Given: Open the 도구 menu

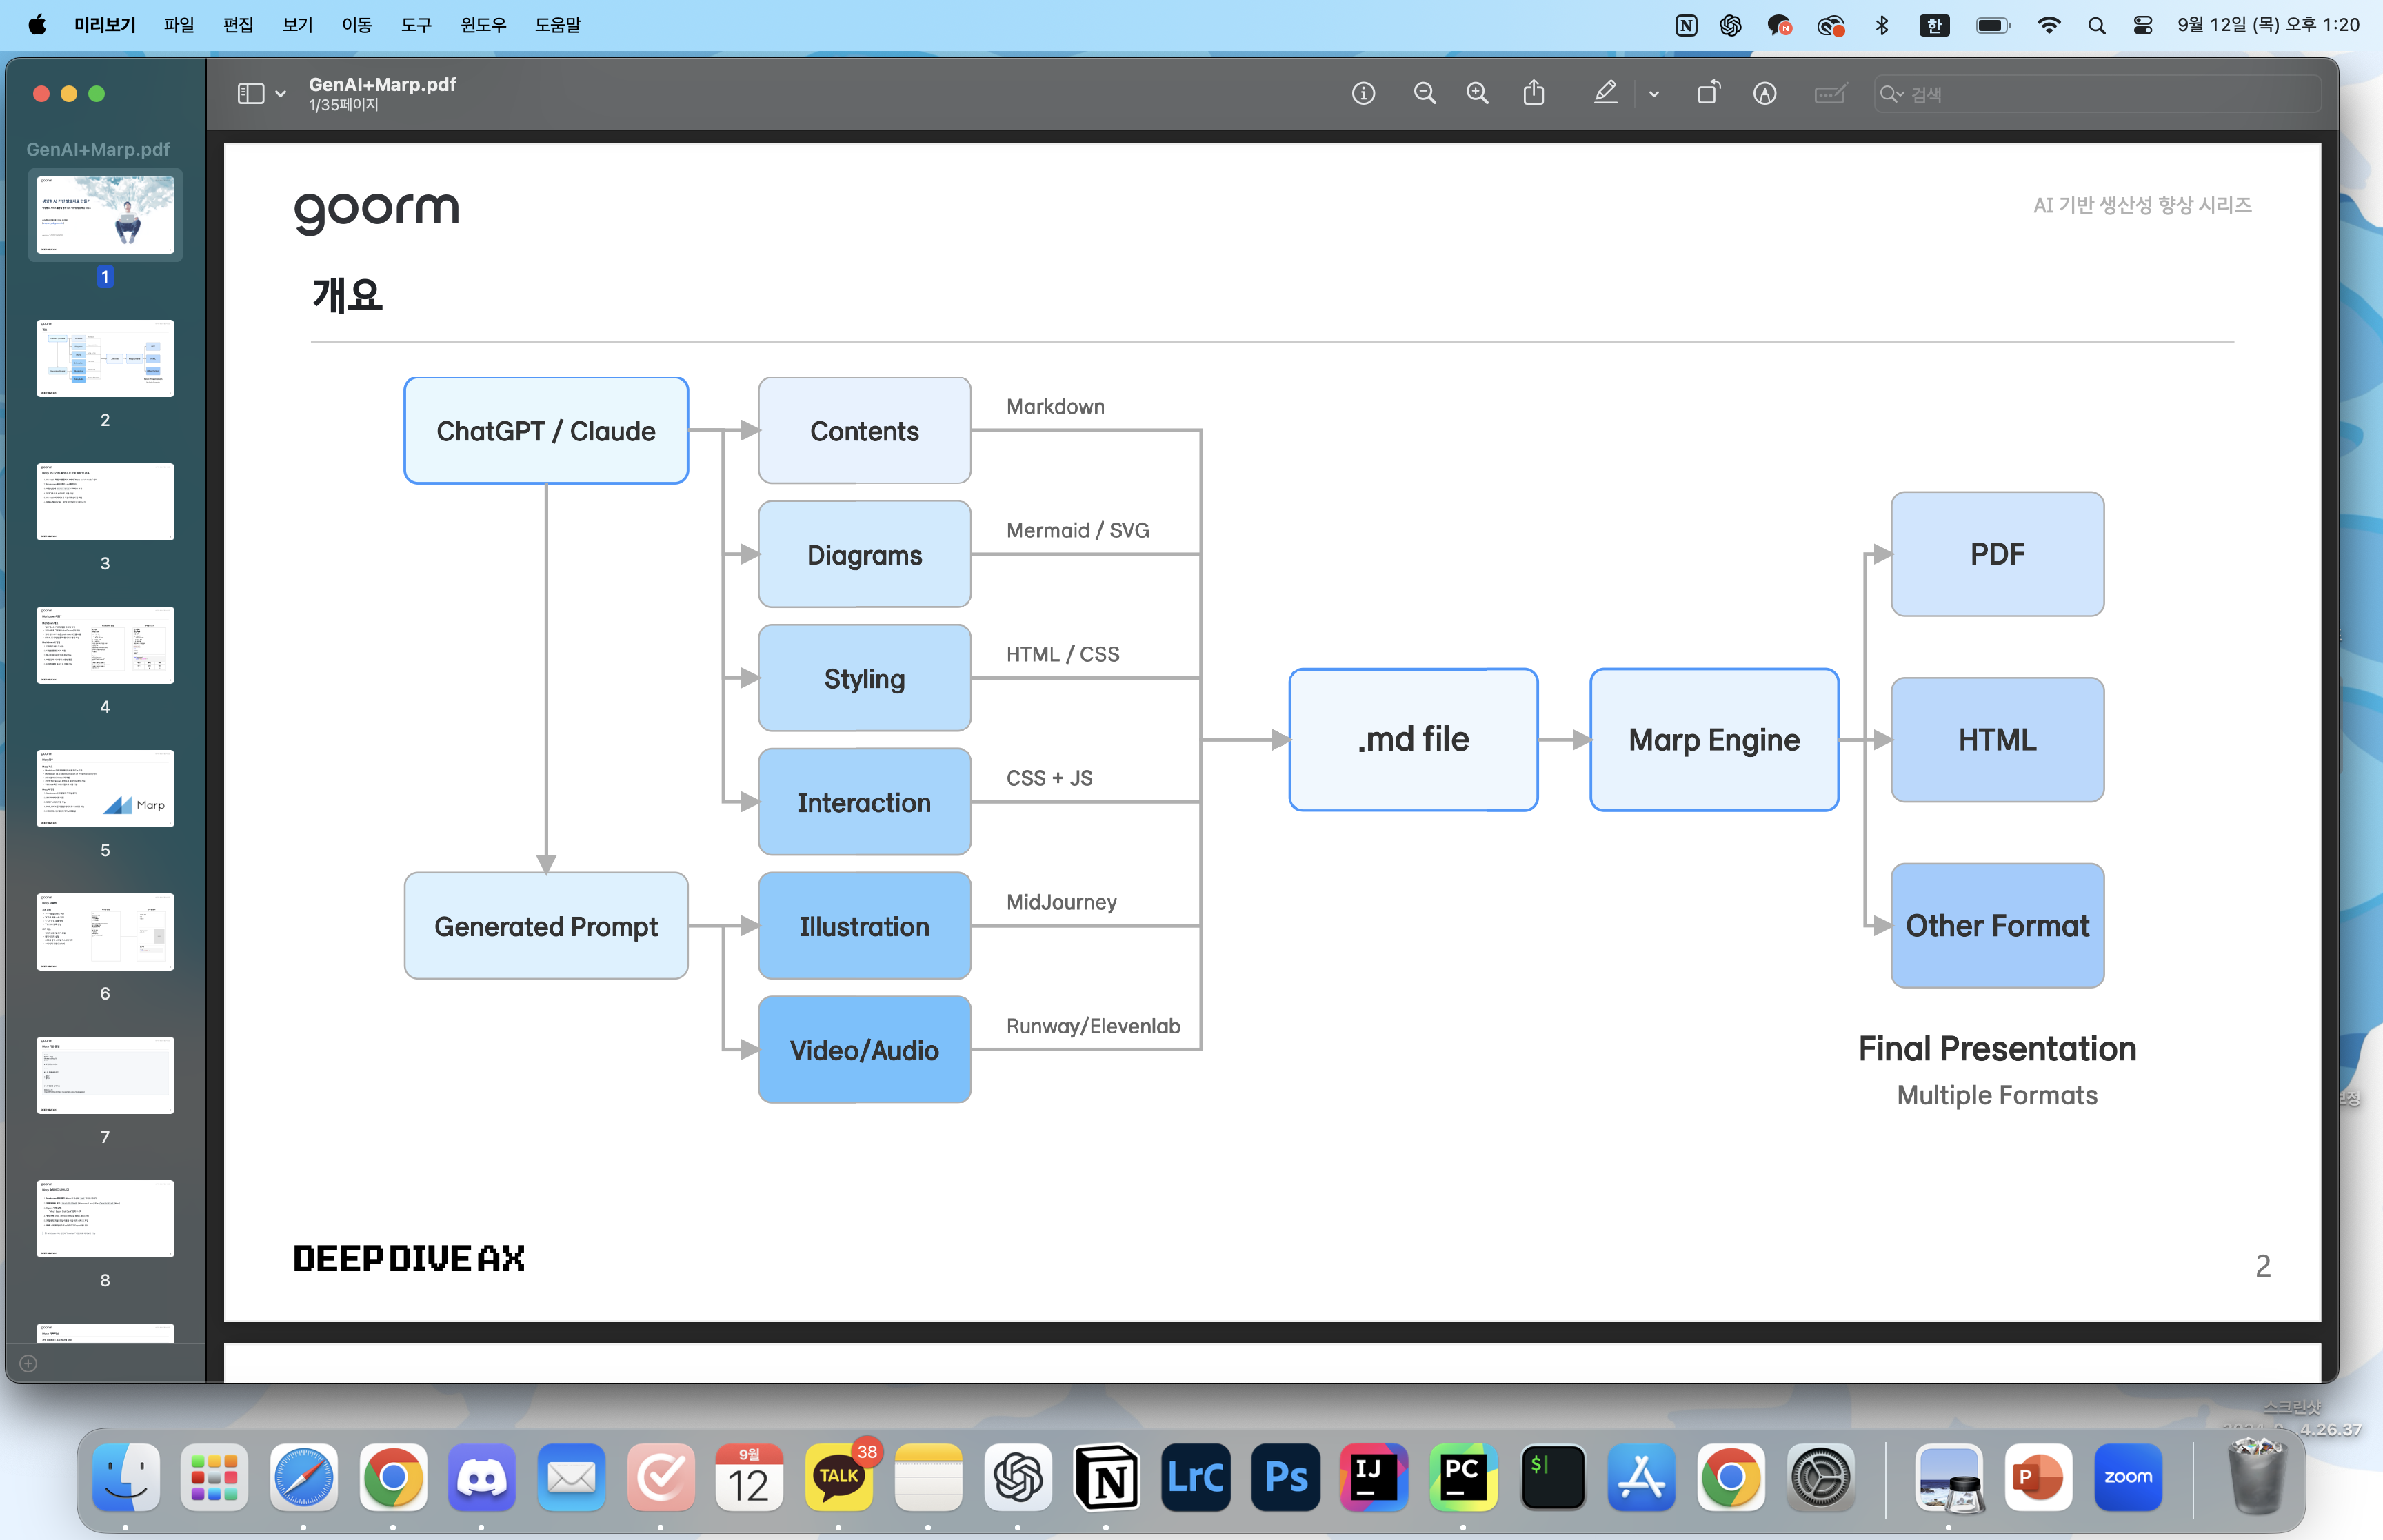Looking at the screenshot, I should (x=416, y=25).
